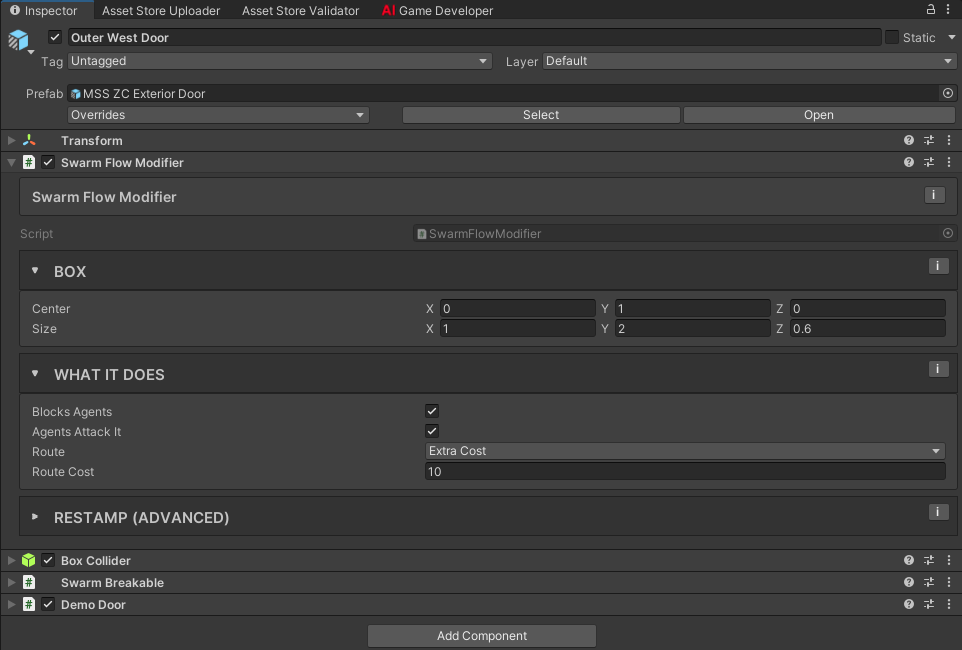Open help for Swarm Flow Modifier component
Image resolution: width=962 pixels, height=650 pixels.
pos(909,163)
